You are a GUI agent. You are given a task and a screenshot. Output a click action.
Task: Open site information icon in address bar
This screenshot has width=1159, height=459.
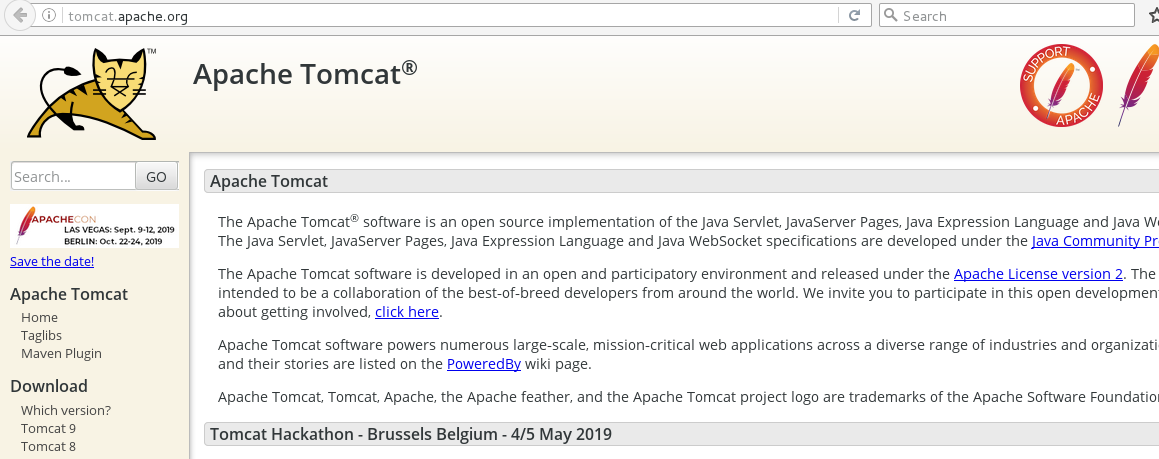coord(49,16)
